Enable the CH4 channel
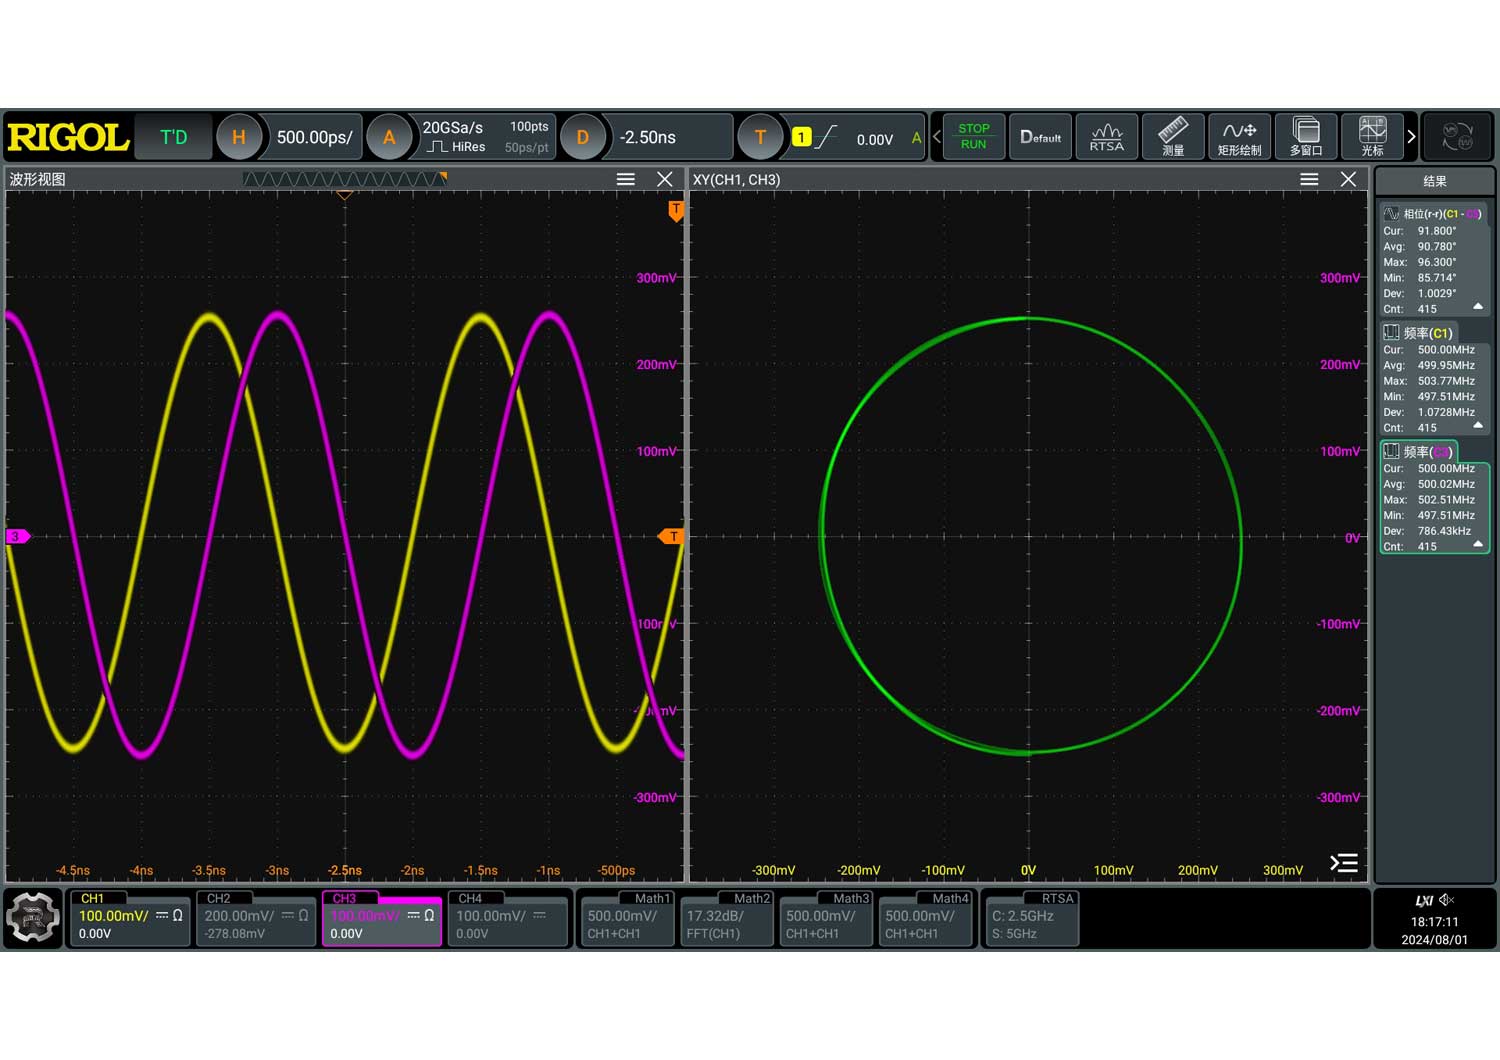This screenshot has width=1500, height=1060. pos(507,917)
